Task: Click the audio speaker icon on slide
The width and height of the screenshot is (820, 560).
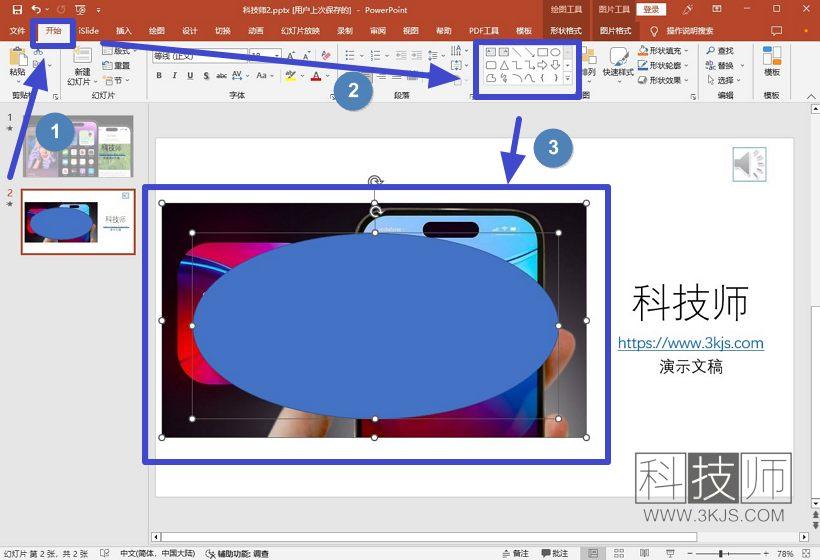Action: [749, 164]
